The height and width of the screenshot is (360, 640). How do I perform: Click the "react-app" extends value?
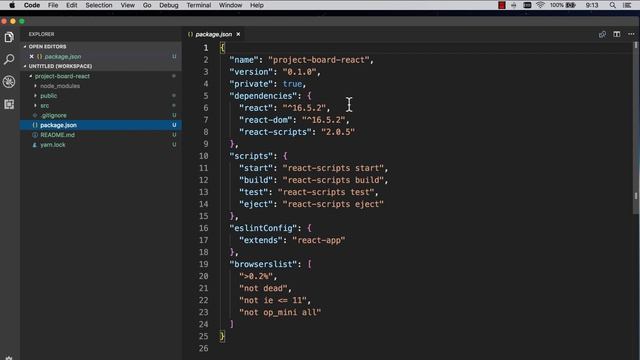tap(319, 240)
